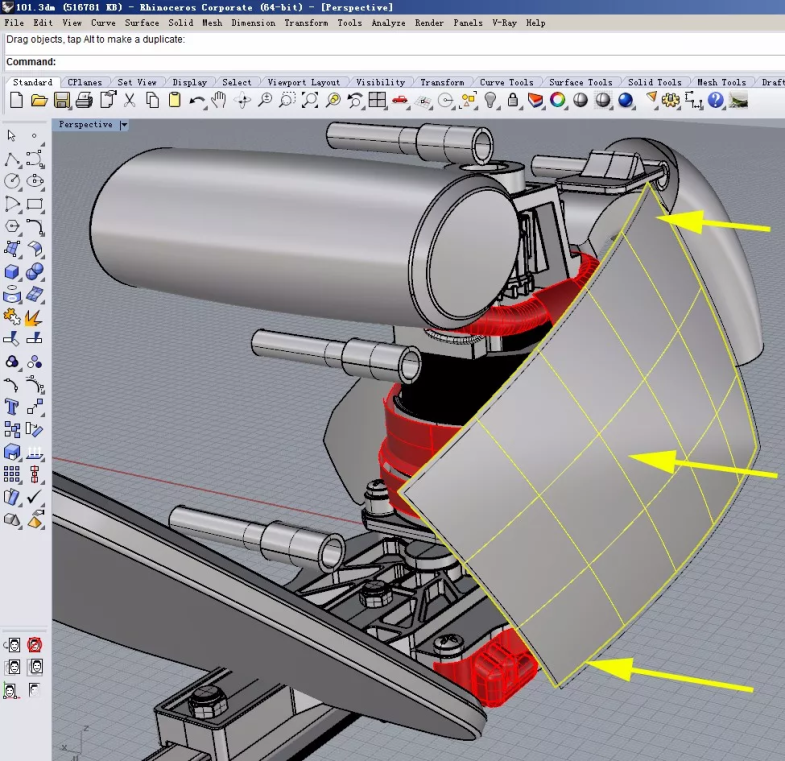Pick the Circle tool from the sidebar

coord(12,181)
